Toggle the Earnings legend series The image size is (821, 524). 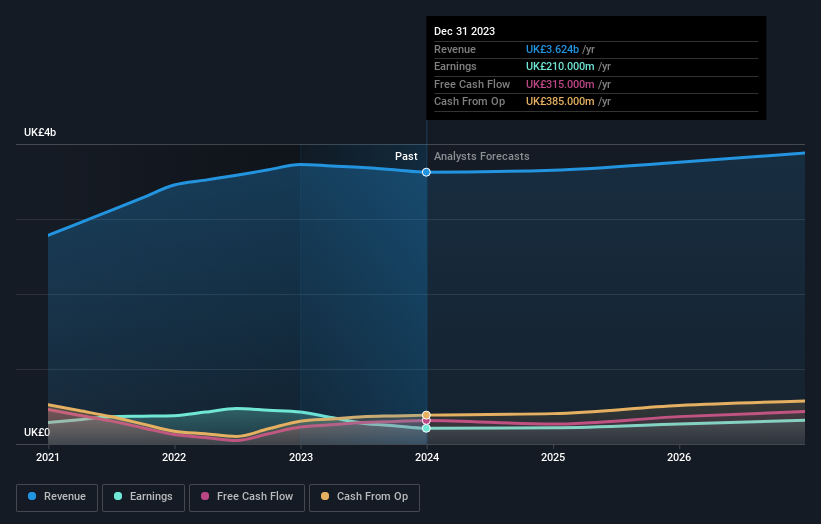coord(143,497)
